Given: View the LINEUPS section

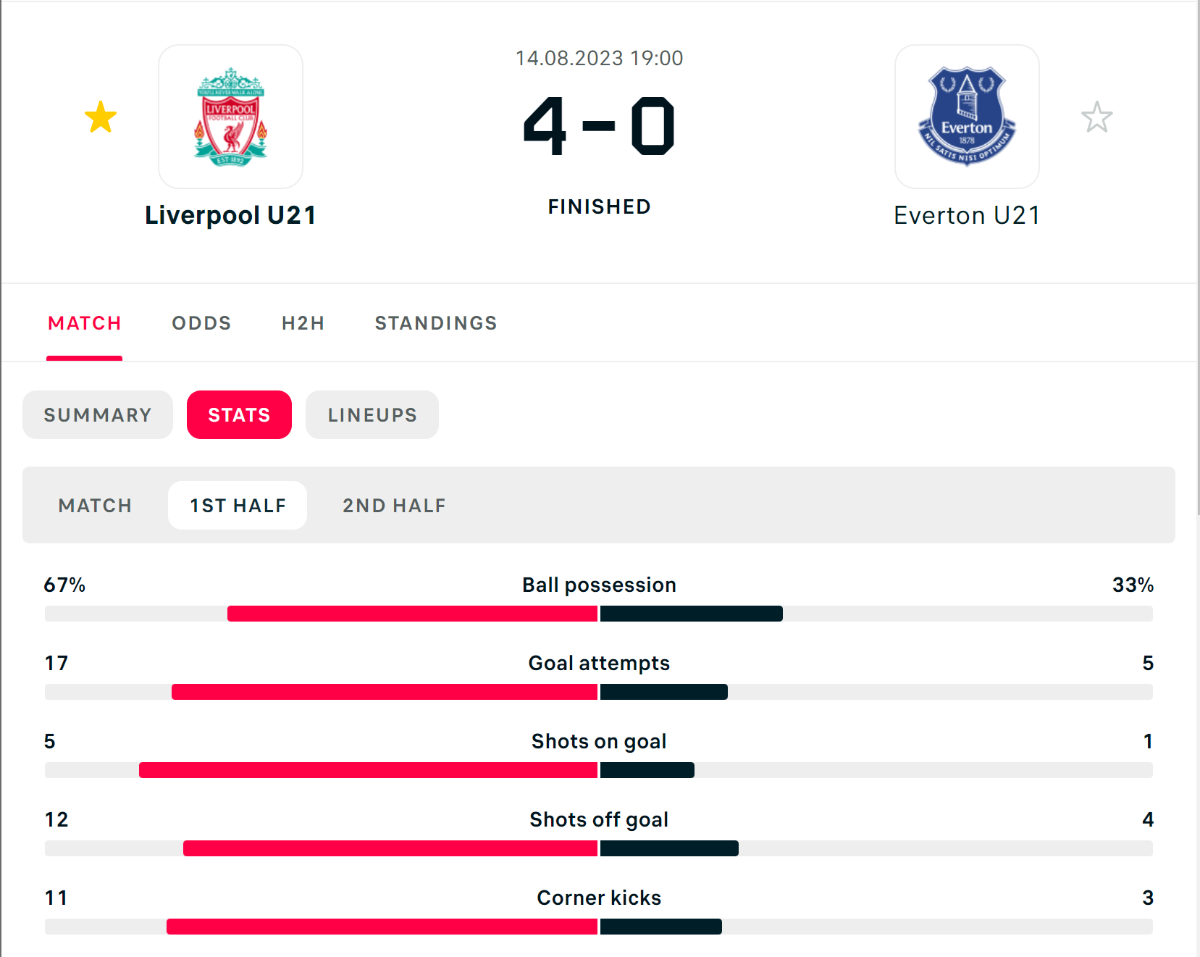Looking at the screenshot, I should pyautogui.click(x=372, y=415).
